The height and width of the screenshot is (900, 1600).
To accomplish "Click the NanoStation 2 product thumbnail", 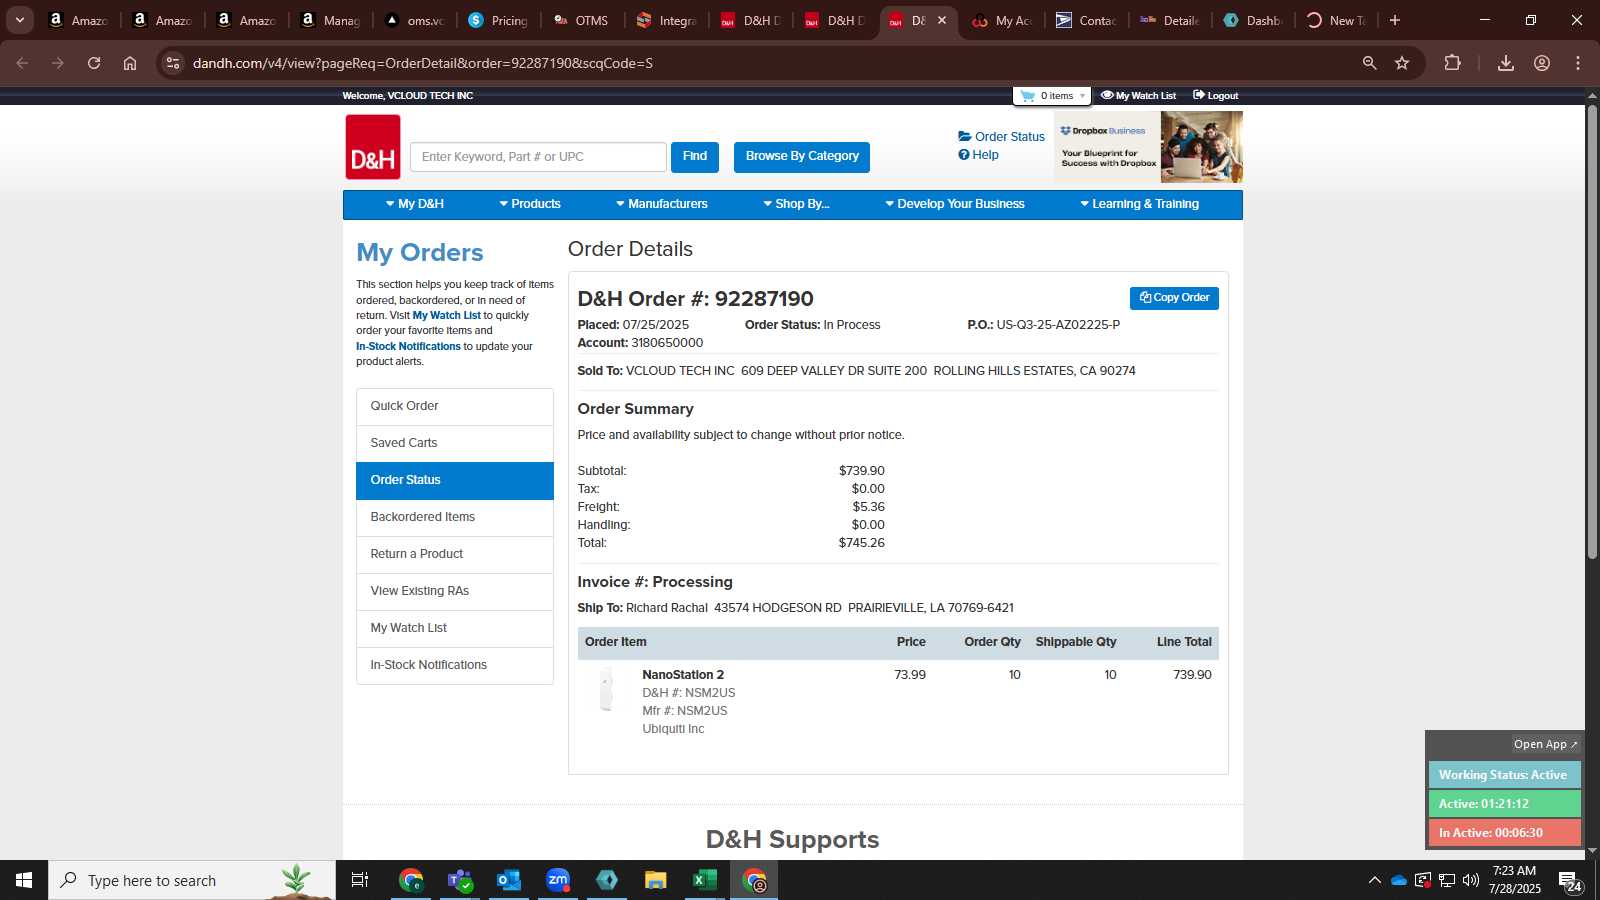I will pos(606,690).
